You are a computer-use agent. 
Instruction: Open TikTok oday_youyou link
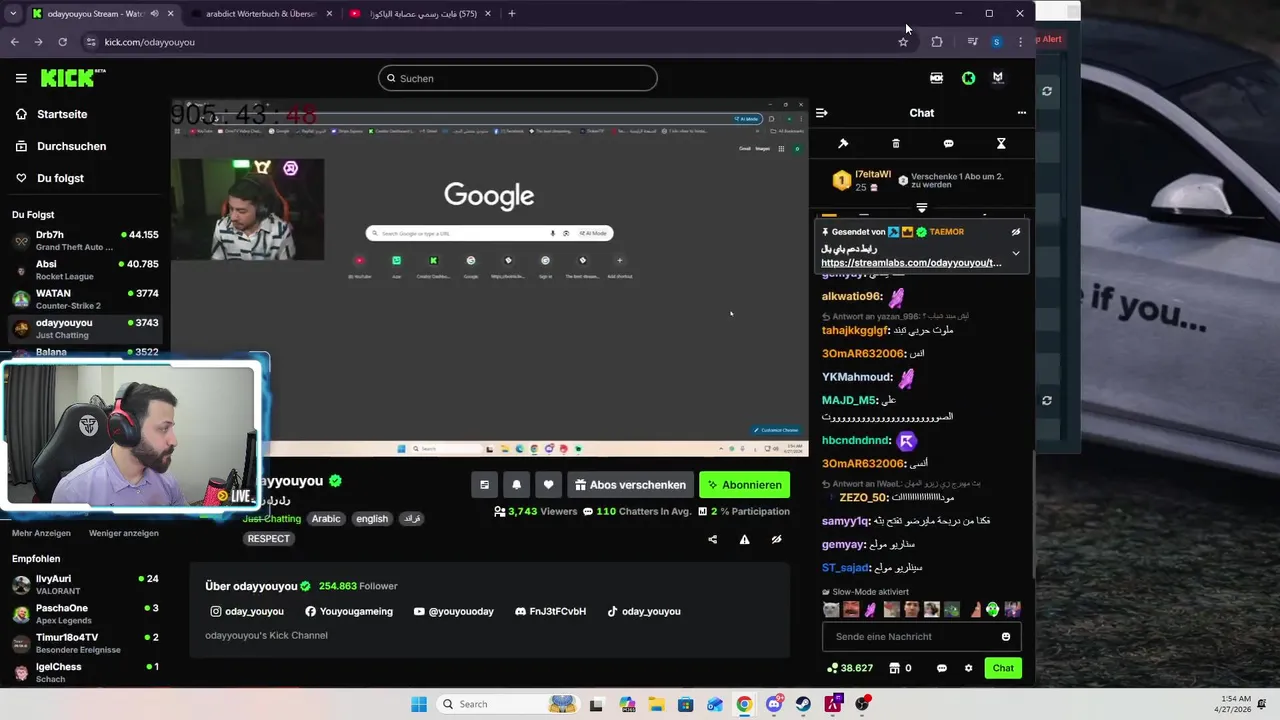tap(644, 611)
